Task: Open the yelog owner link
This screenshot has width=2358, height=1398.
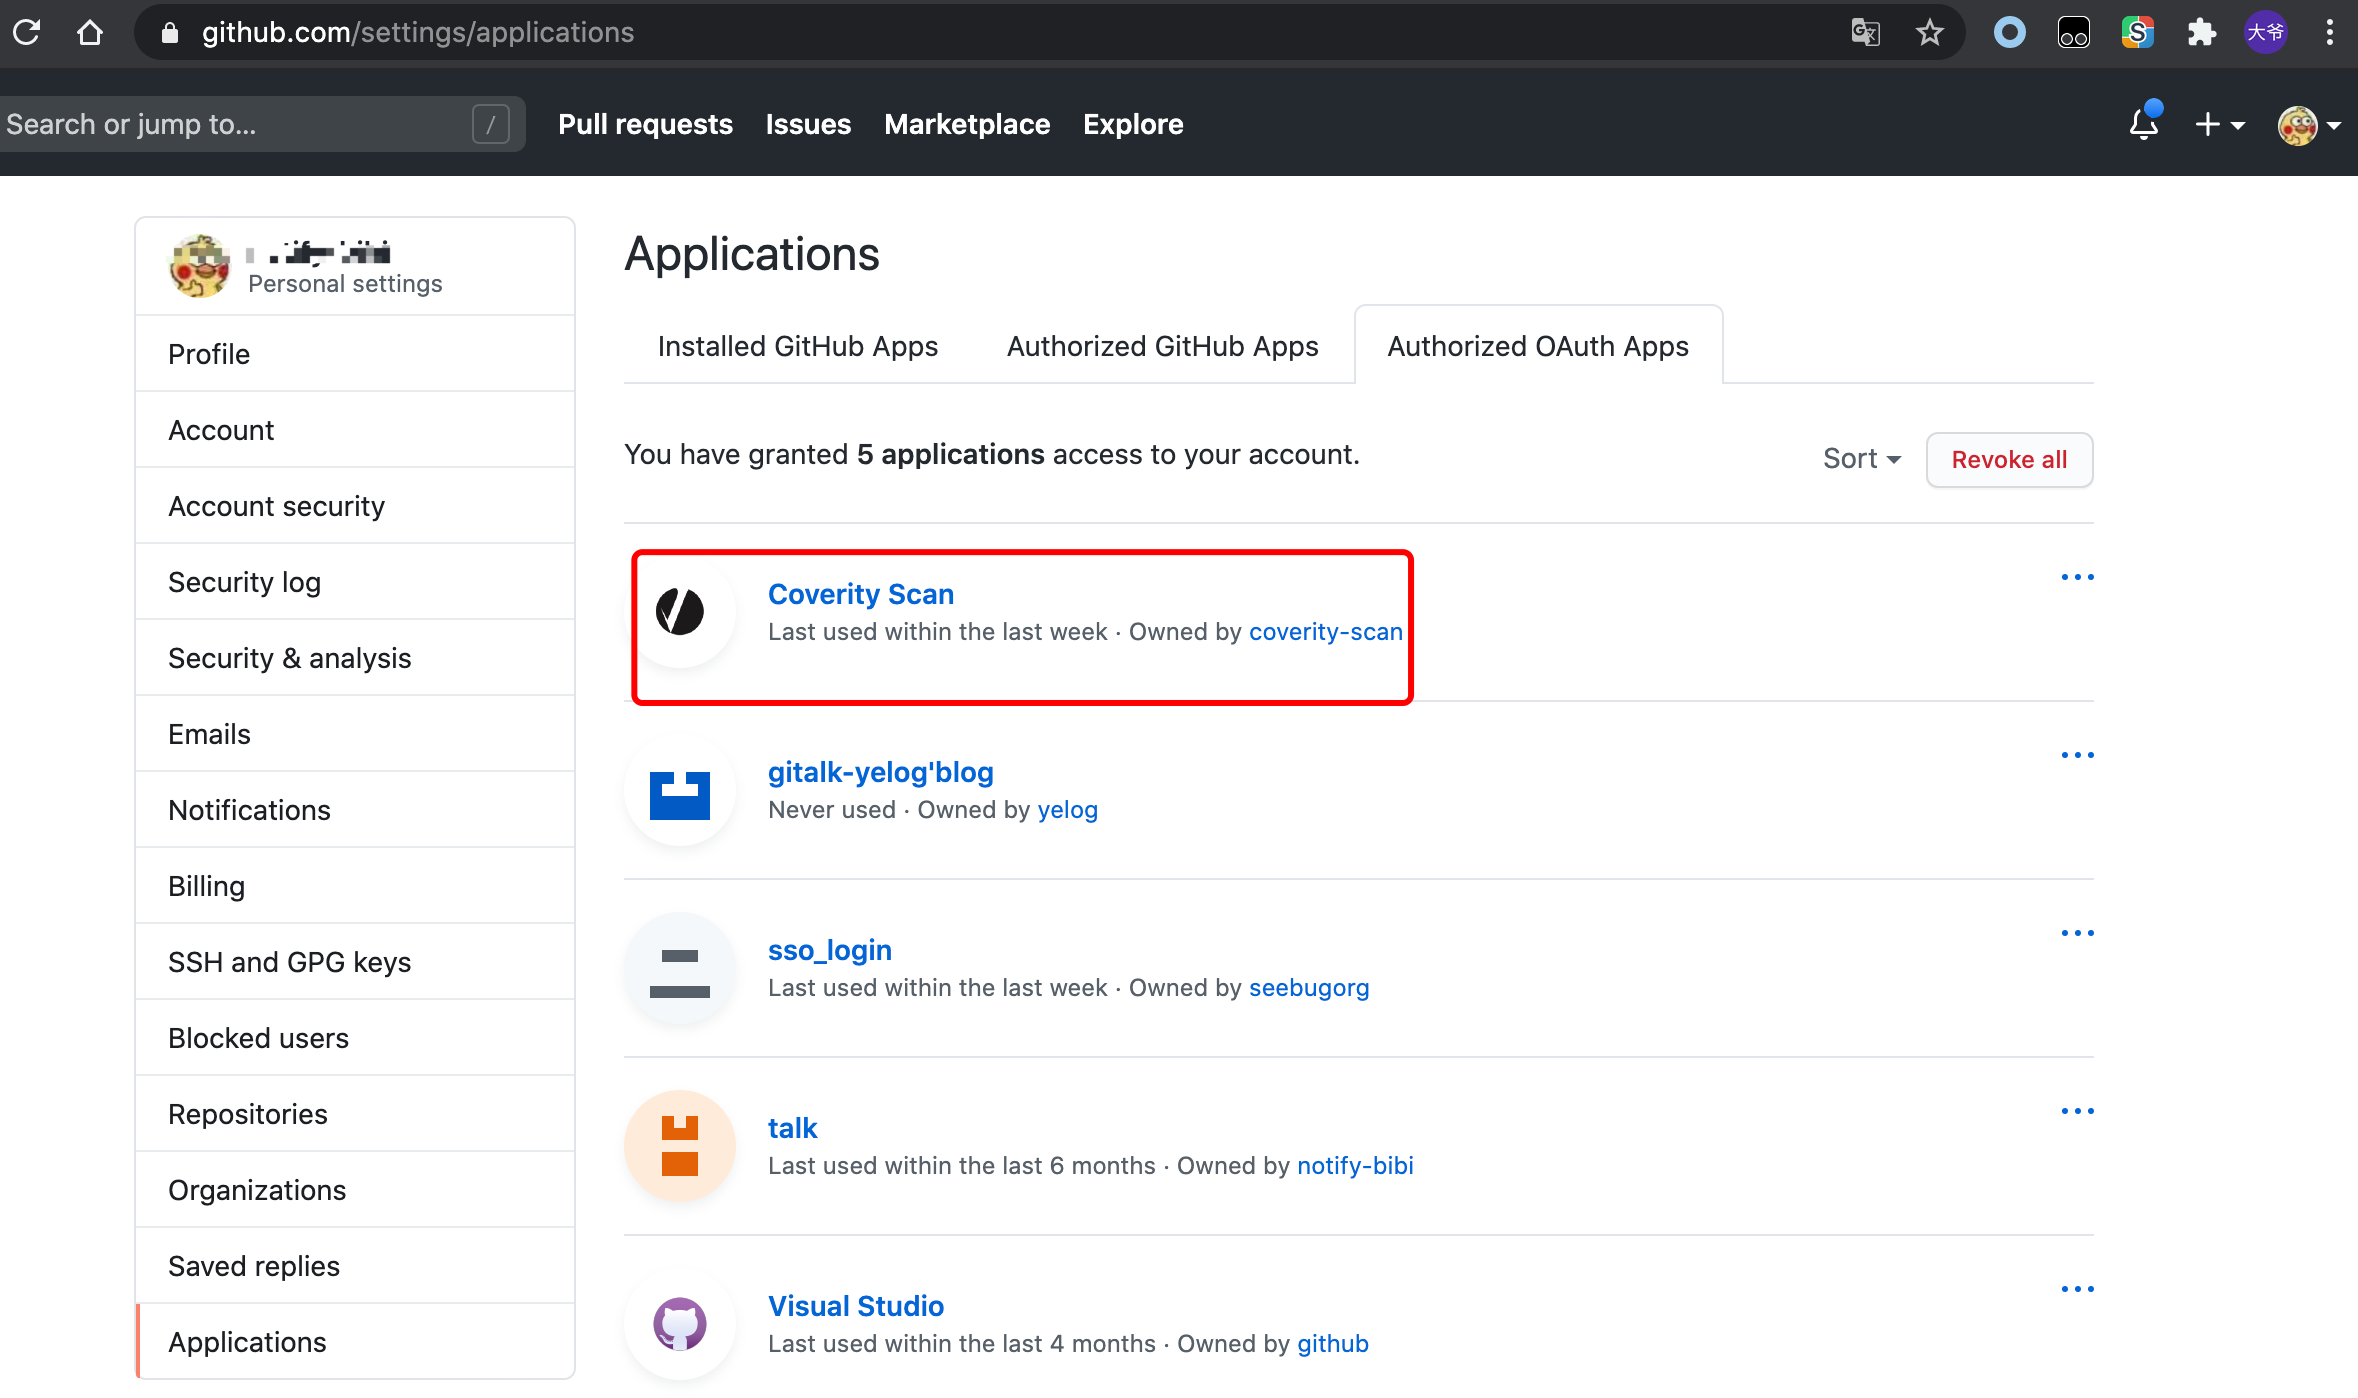Action: [1068, 810]
